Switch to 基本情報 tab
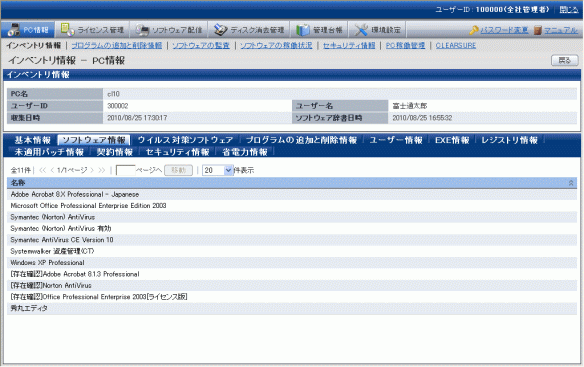 (33, 140)
